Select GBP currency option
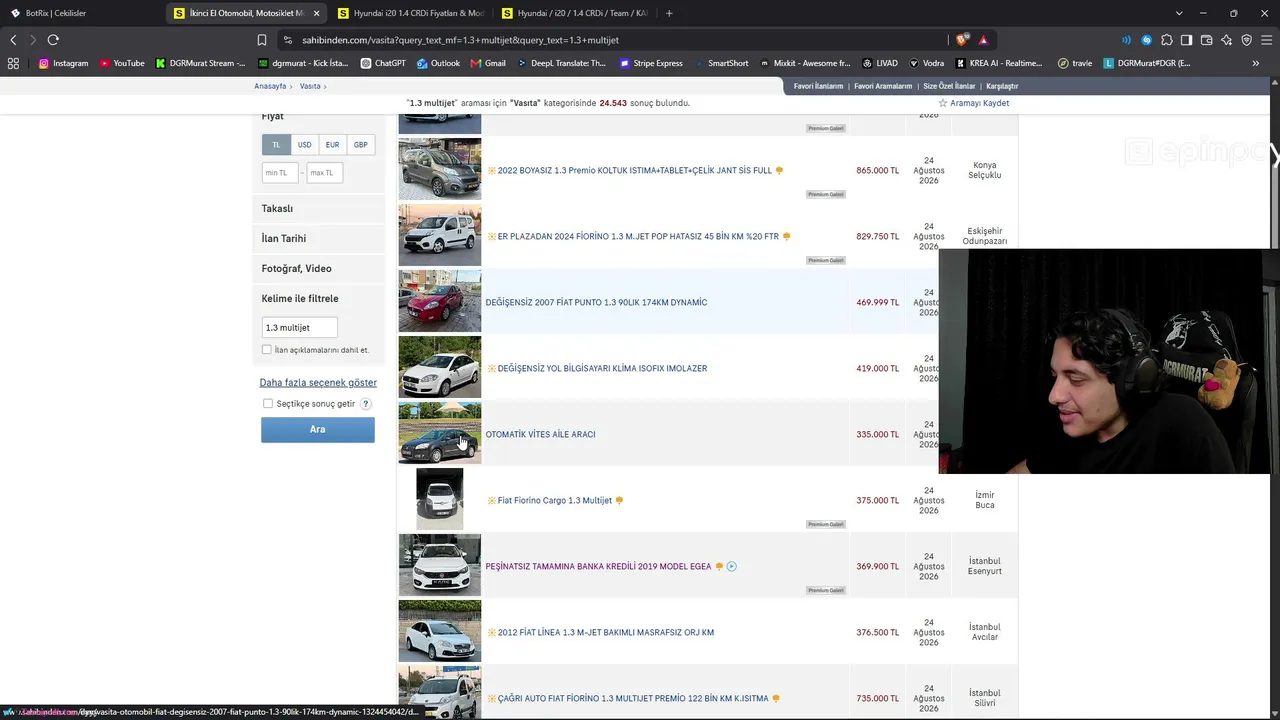The width and height of the screenshot is (1280, 720). [360, 145]
